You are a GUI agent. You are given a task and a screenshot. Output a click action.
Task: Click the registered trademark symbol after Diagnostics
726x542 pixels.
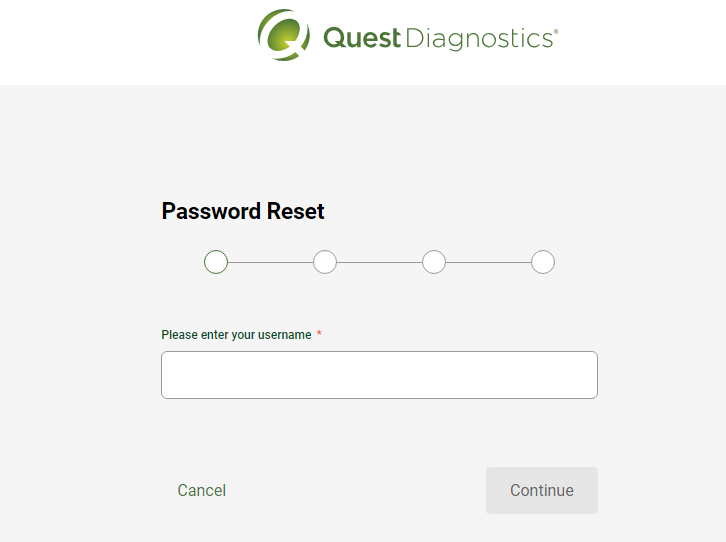pos(556,31)
